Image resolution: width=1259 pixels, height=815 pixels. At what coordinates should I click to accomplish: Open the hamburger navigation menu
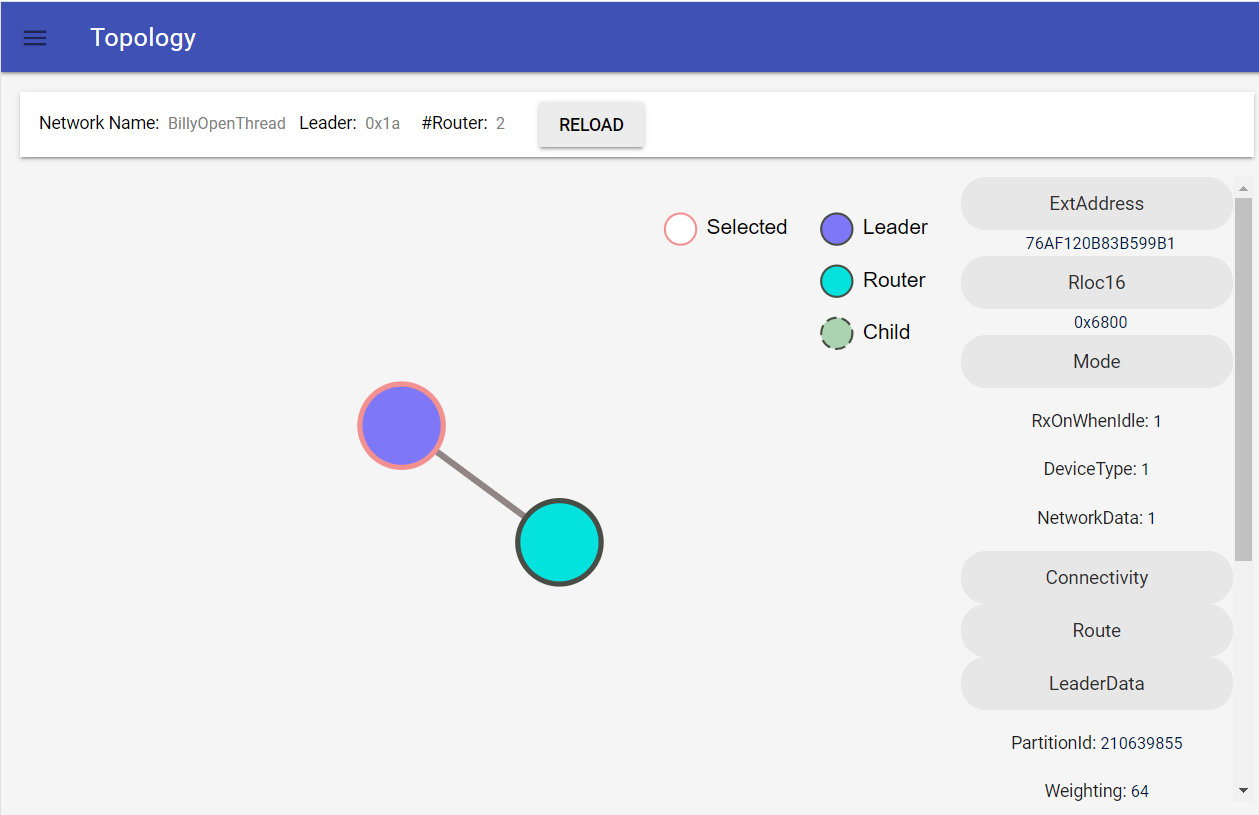coord(35,38)
